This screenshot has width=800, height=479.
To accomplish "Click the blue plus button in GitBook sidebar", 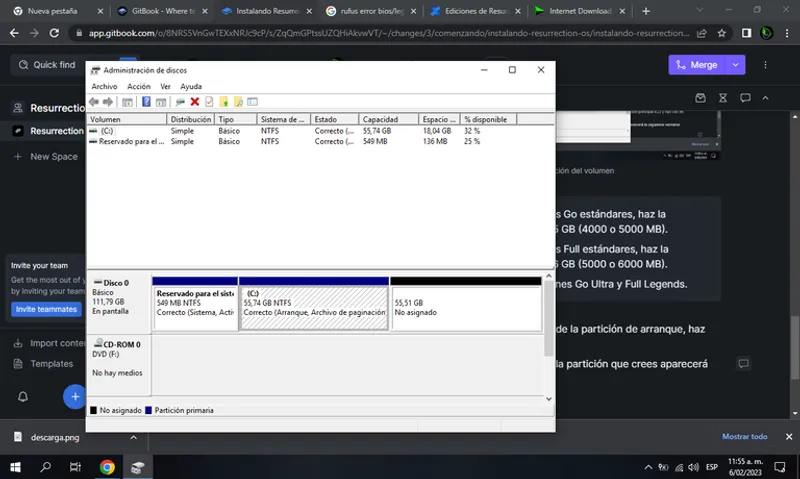I will click(74, 397).
